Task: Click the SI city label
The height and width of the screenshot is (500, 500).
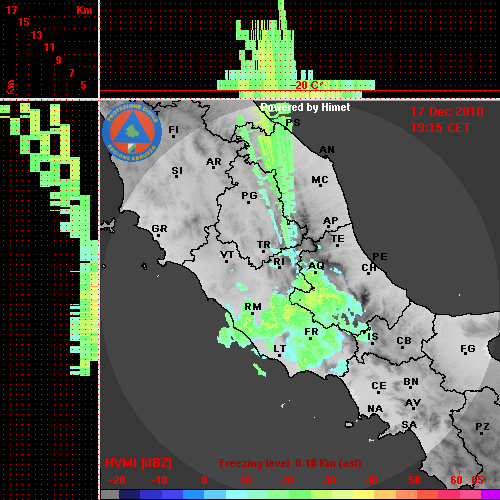Action: coord(177,171)
